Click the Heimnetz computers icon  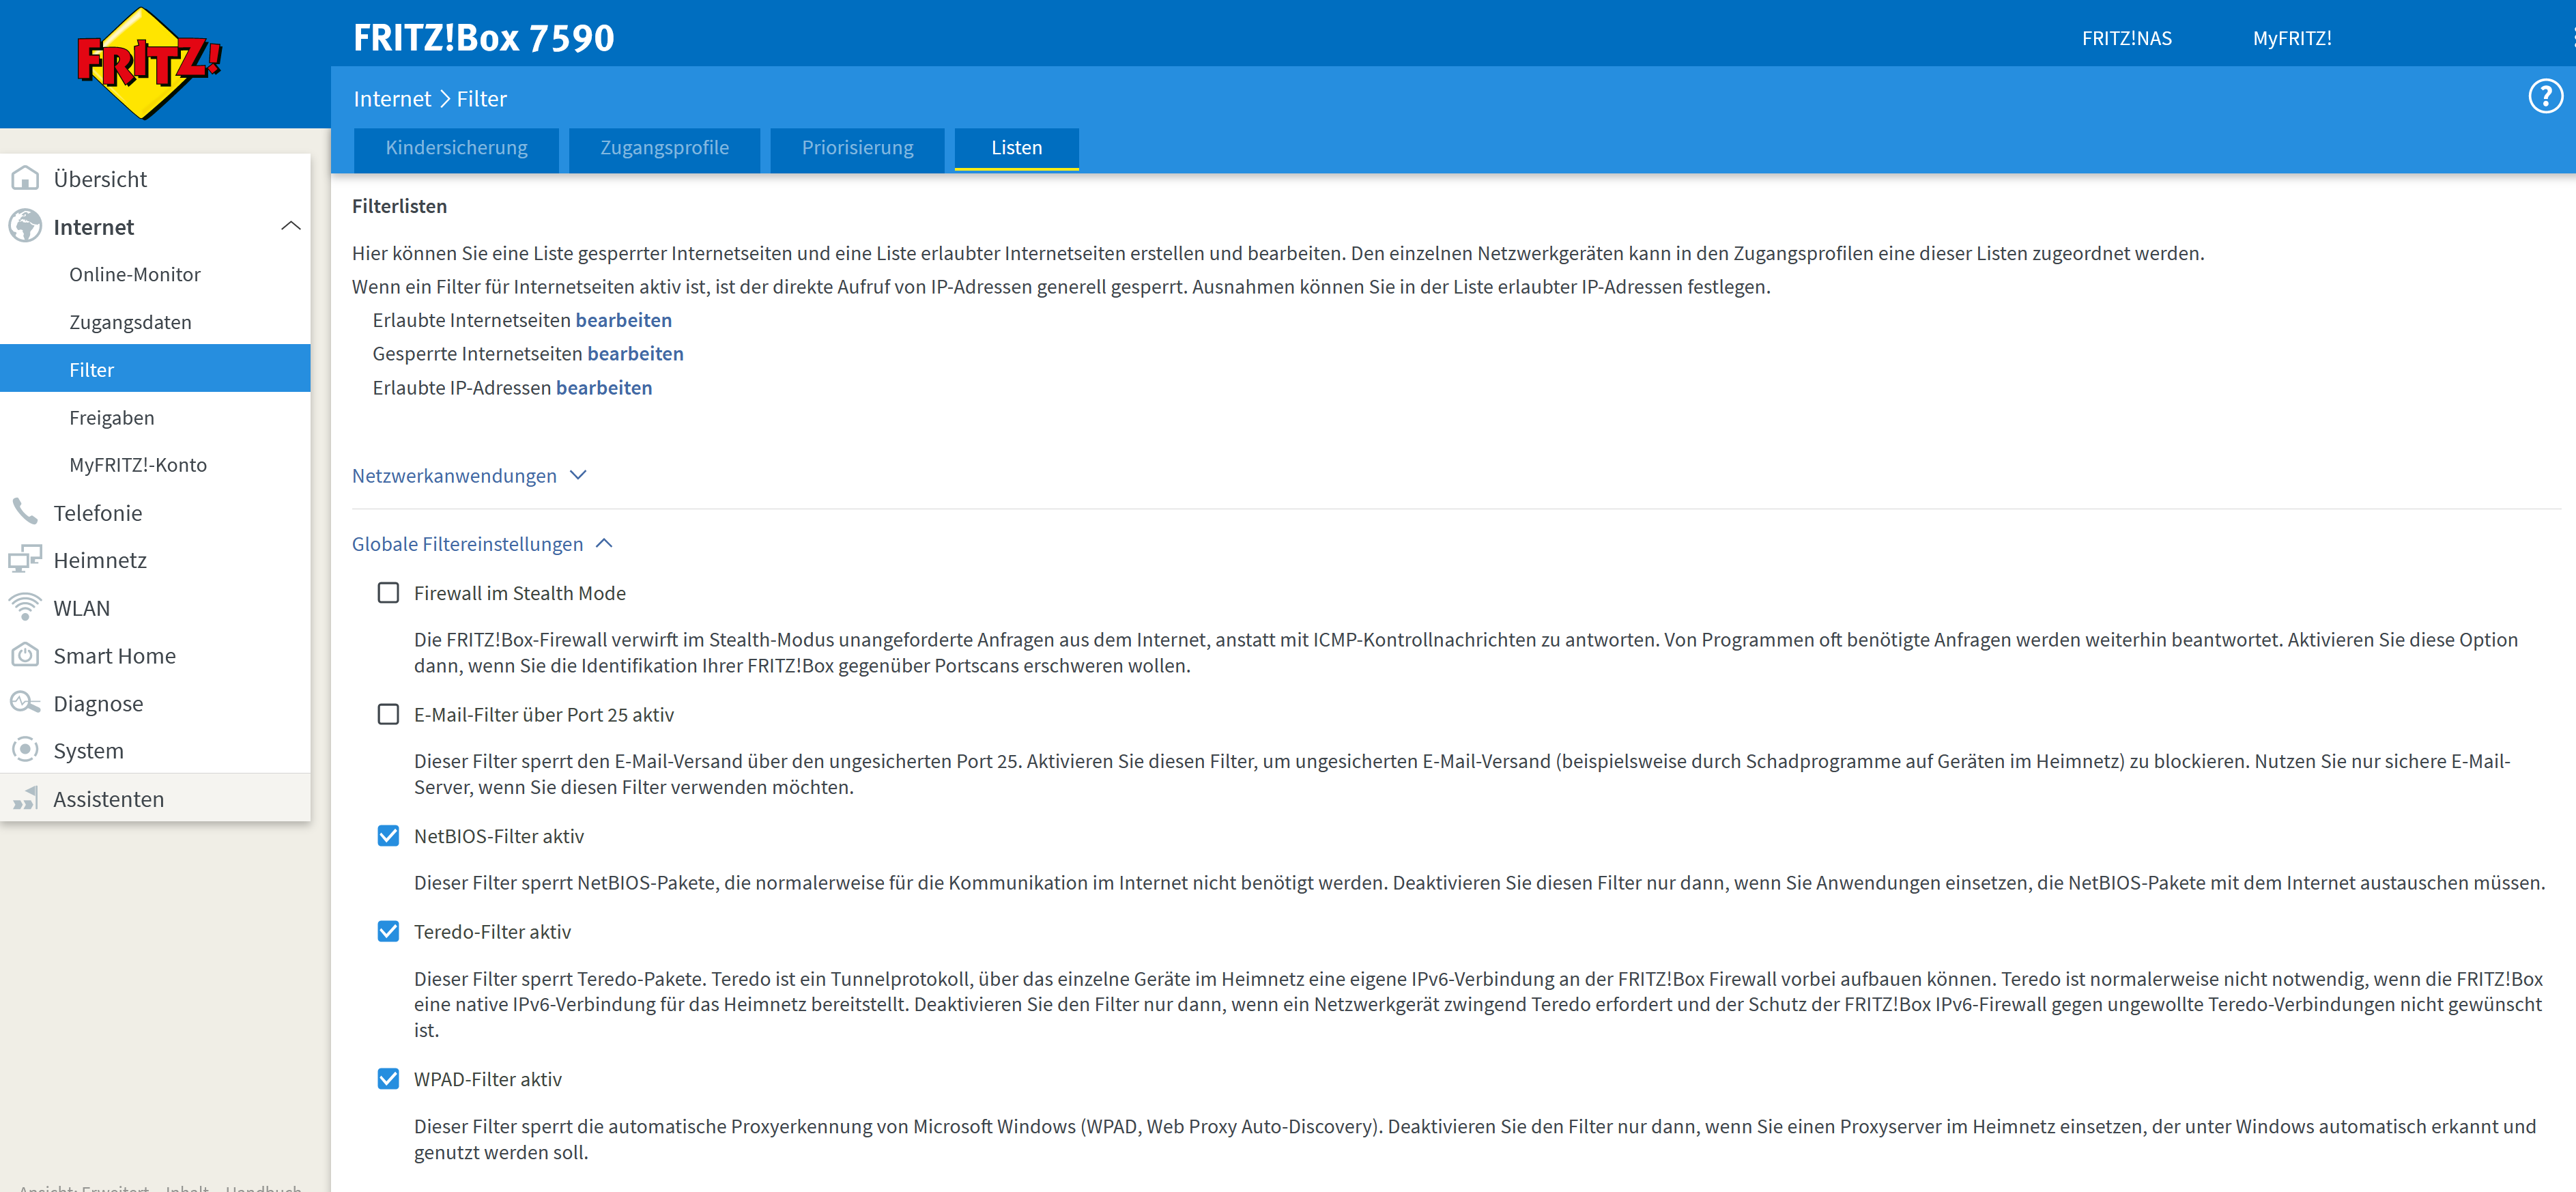tap(25, 559)
